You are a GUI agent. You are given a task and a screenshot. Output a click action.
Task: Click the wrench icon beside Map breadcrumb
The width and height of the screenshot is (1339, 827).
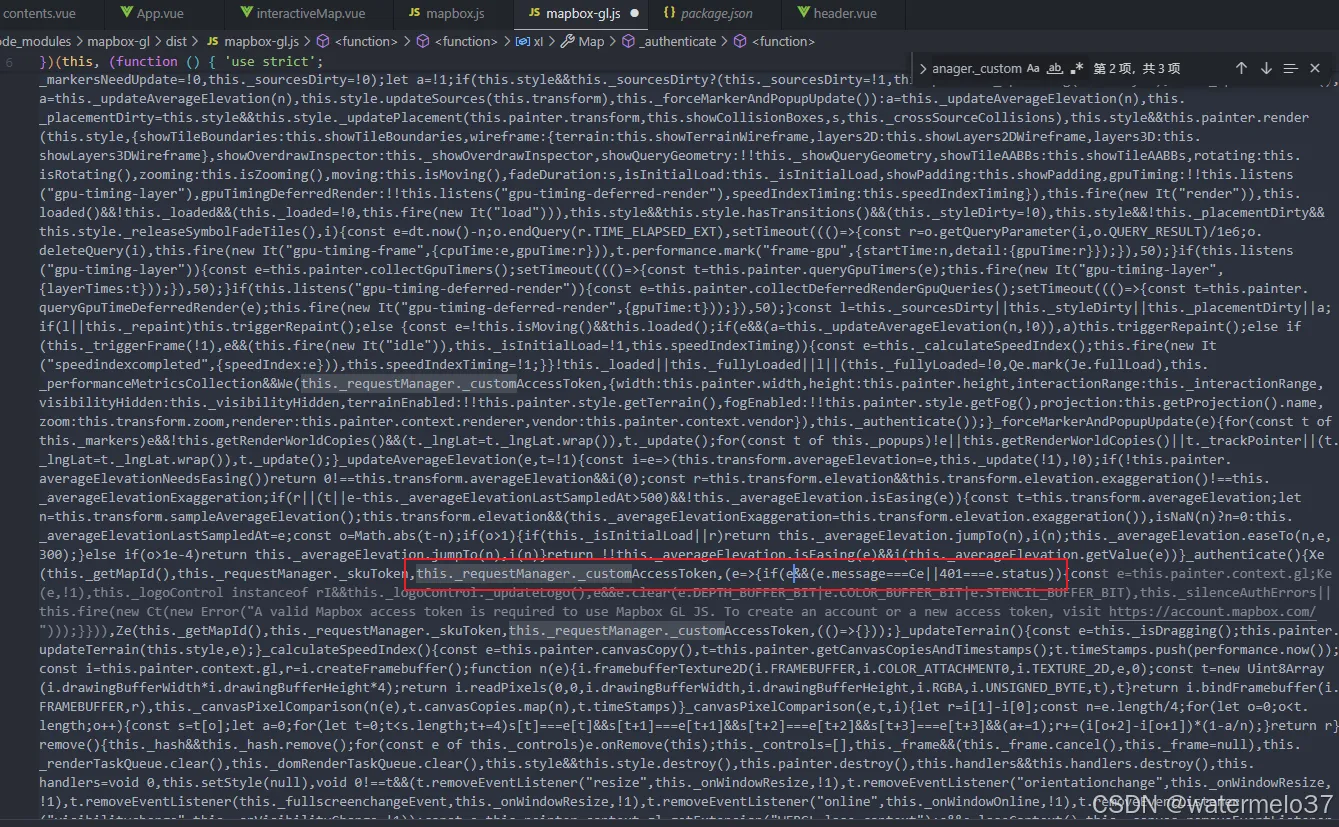(567, 41)
